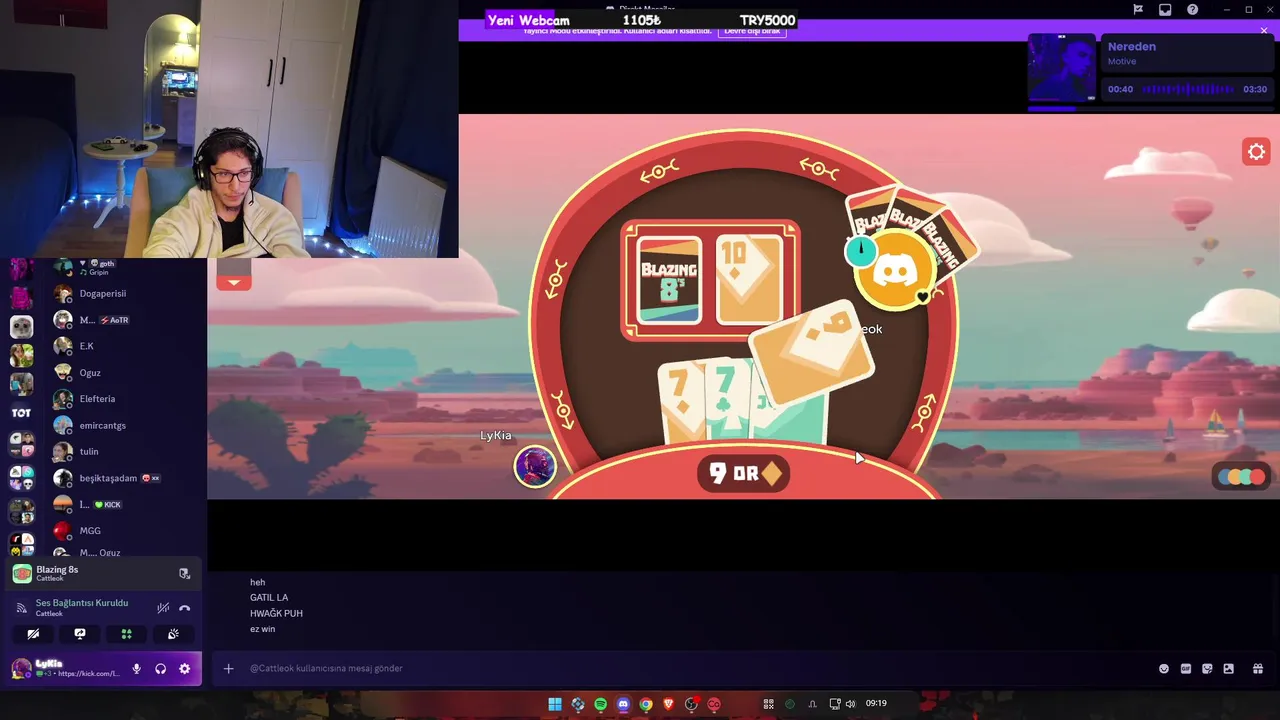Open Spotify from the taskbar
Viewport: 1280px width, 720px height.
[600, 704]
